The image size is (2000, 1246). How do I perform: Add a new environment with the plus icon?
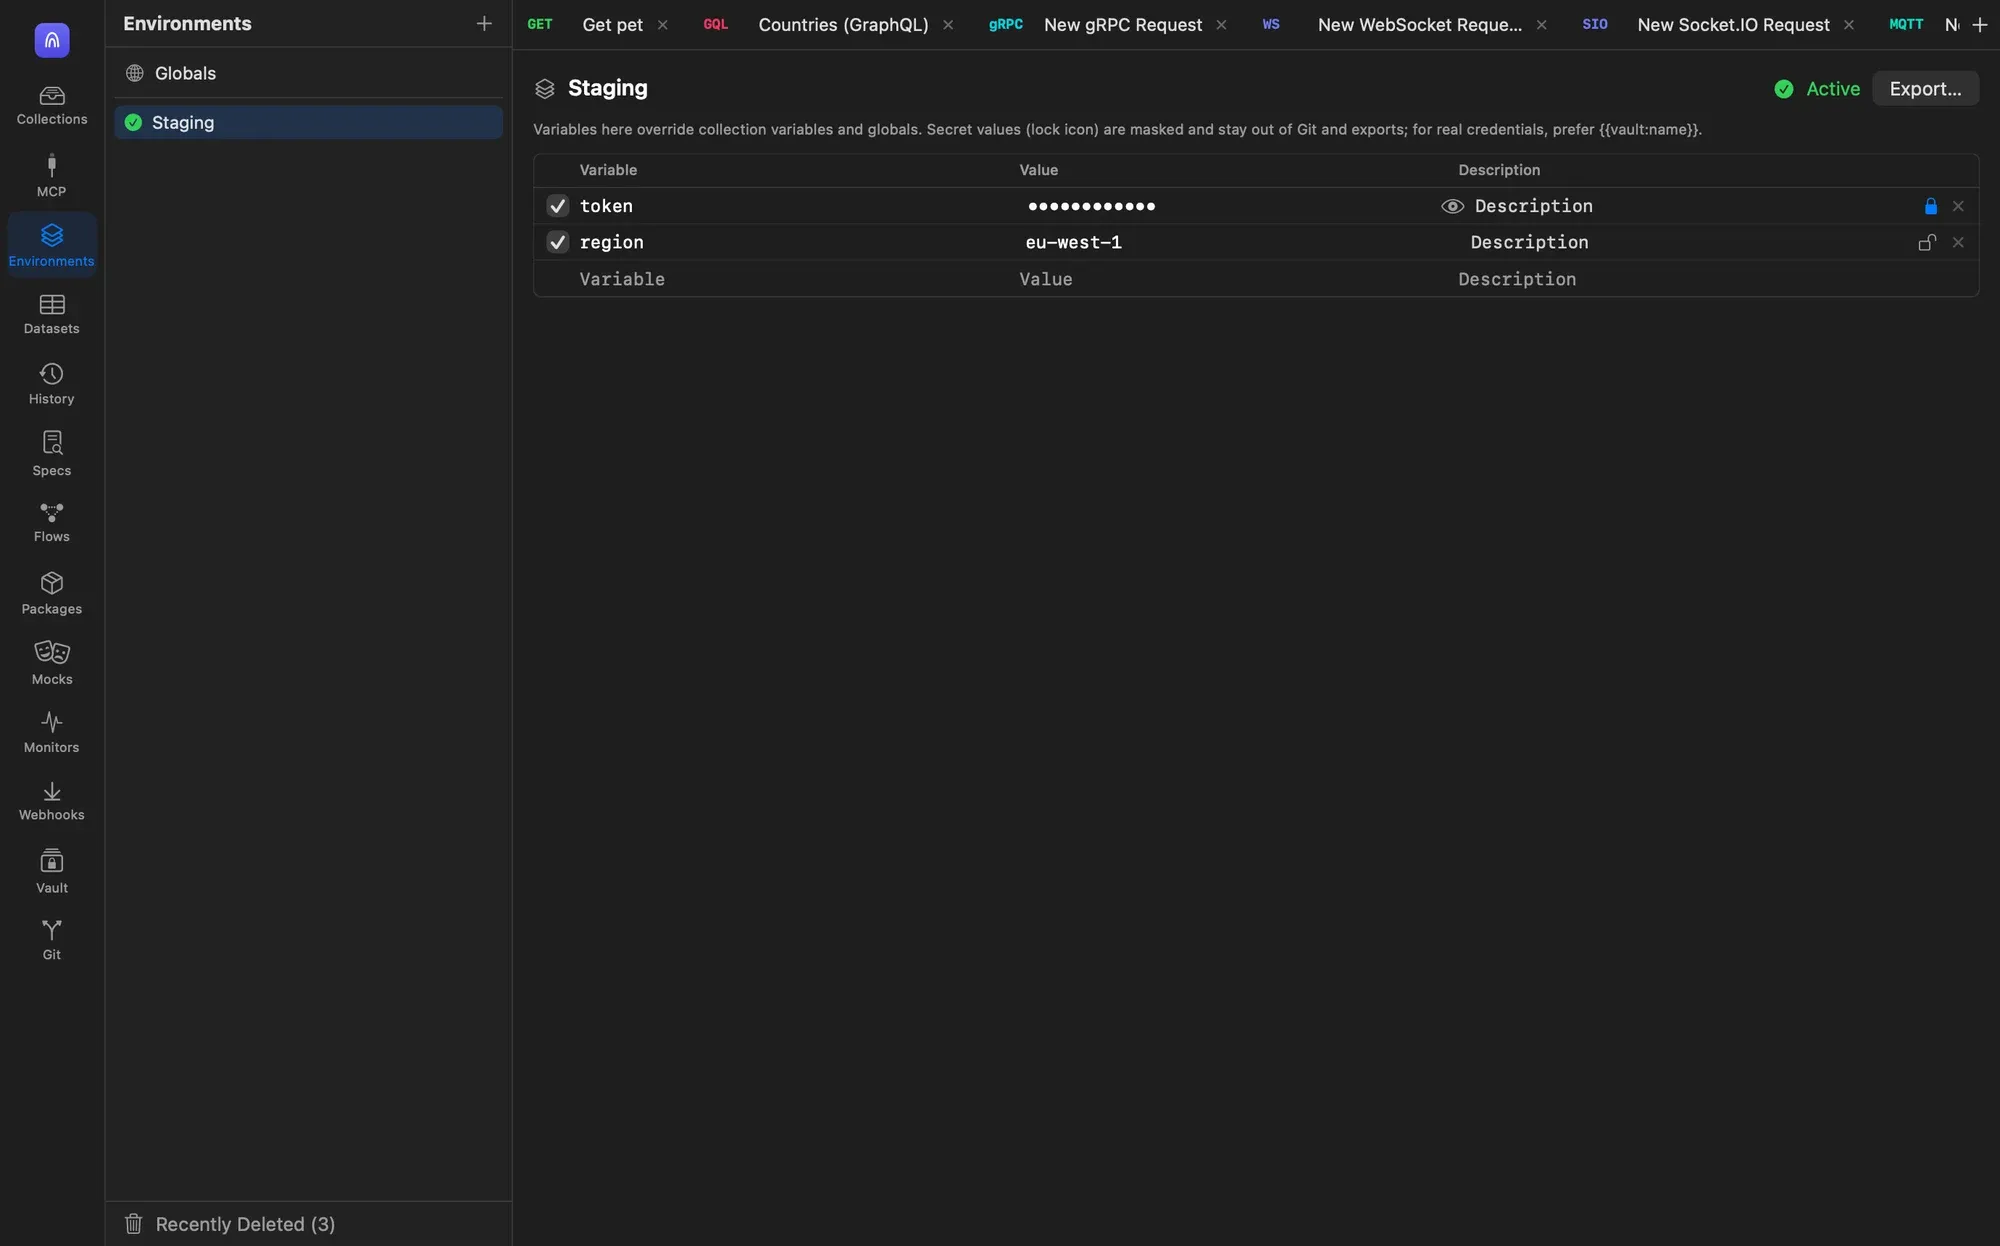click(x=484, y=23)
